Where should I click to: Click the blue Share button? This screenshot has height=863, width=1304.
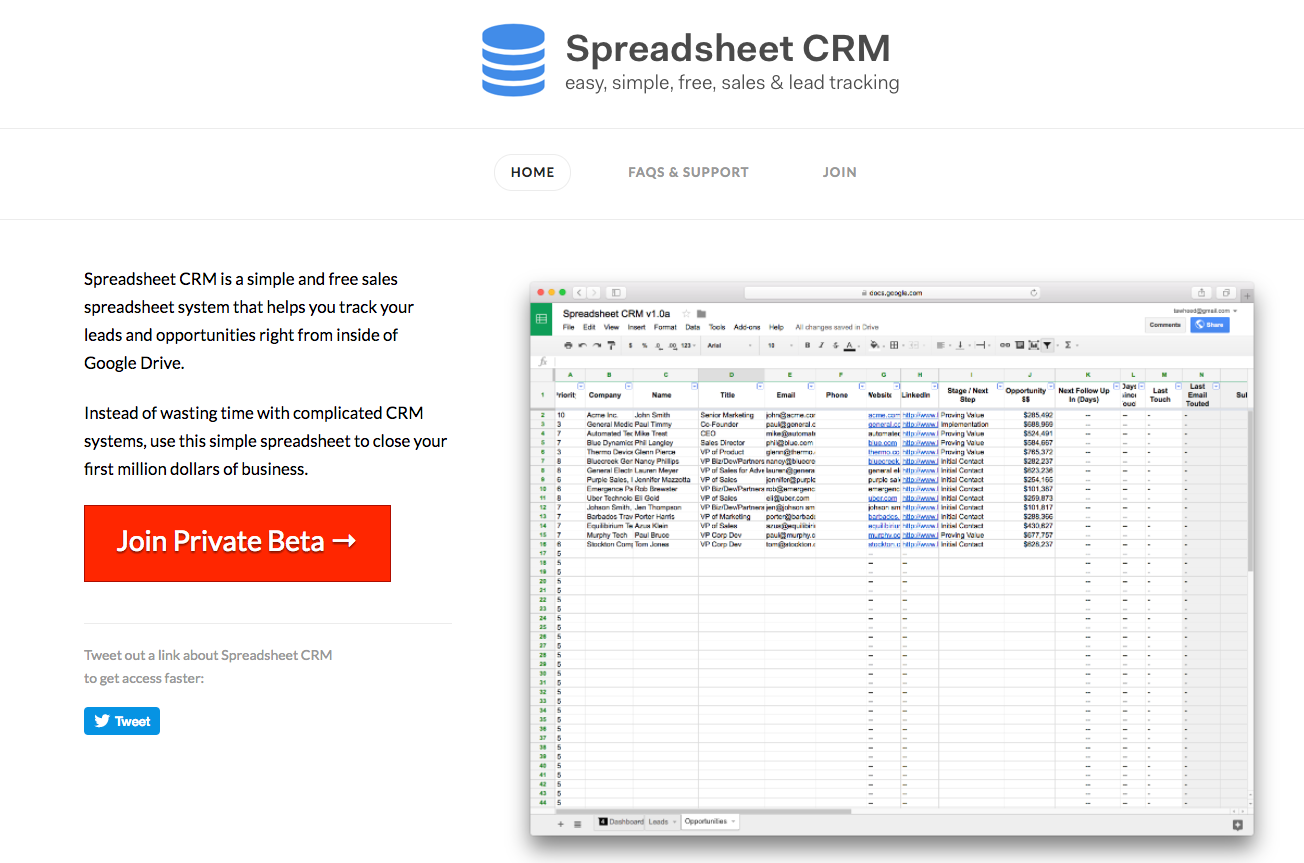(1210, 325)
